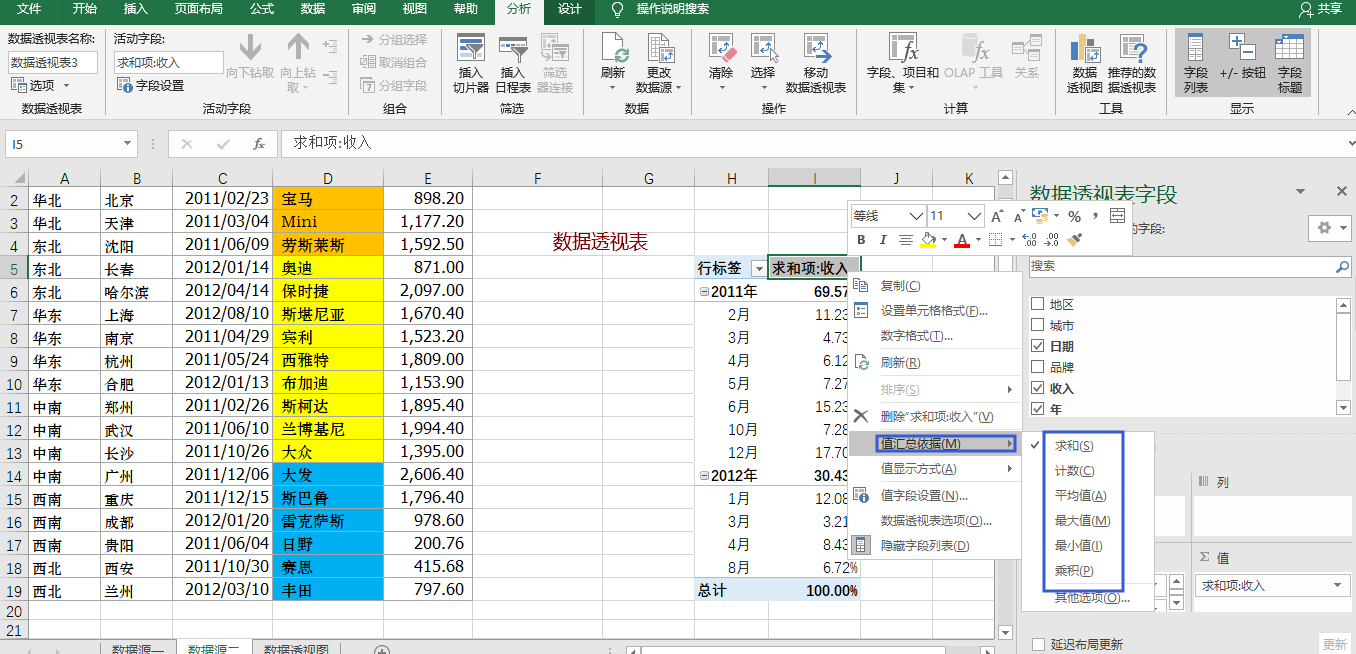
Task: Click the 清除 (Clear) pivot icon
Action: 721,49
